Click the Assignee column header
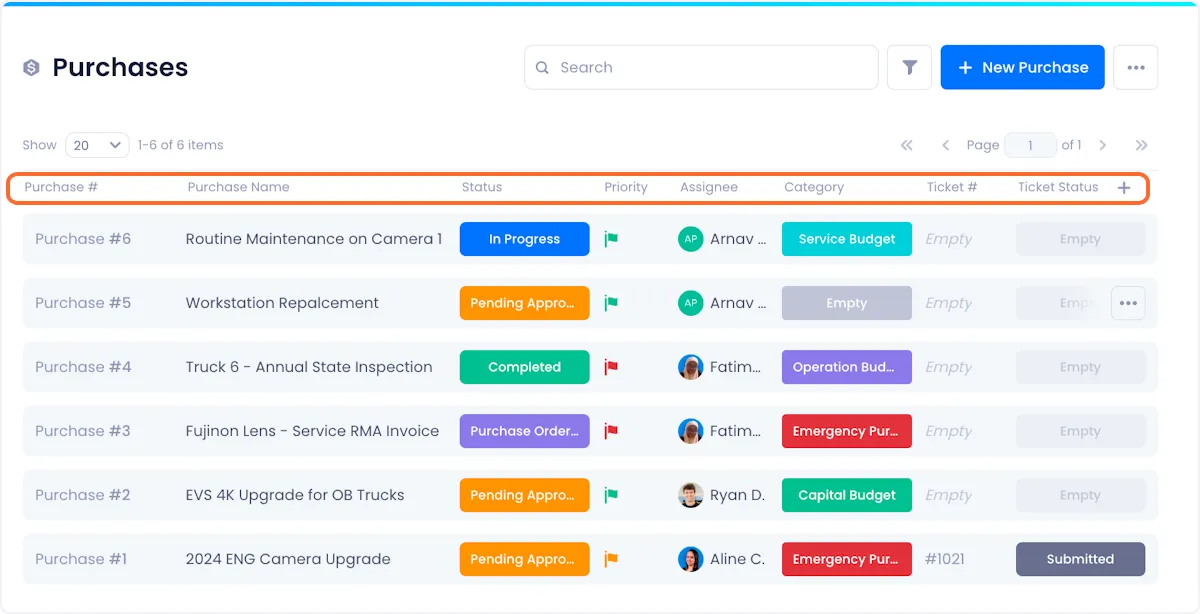The image size is (1200, 614). pos(709,187)
